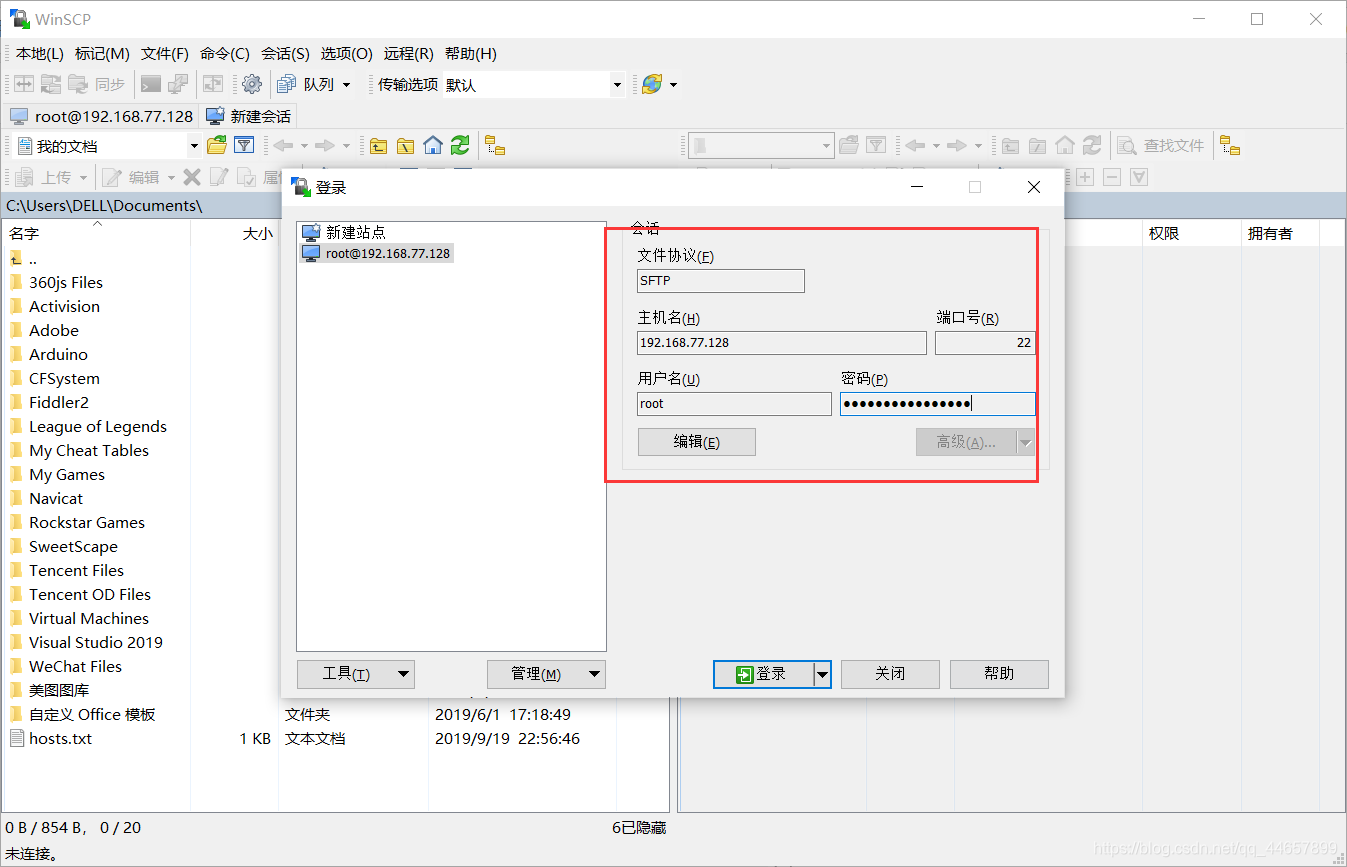Screen dimensions: 1347x867
Task: Expand the globe icon dropdown arrow
Action: (x=673, y=85)
